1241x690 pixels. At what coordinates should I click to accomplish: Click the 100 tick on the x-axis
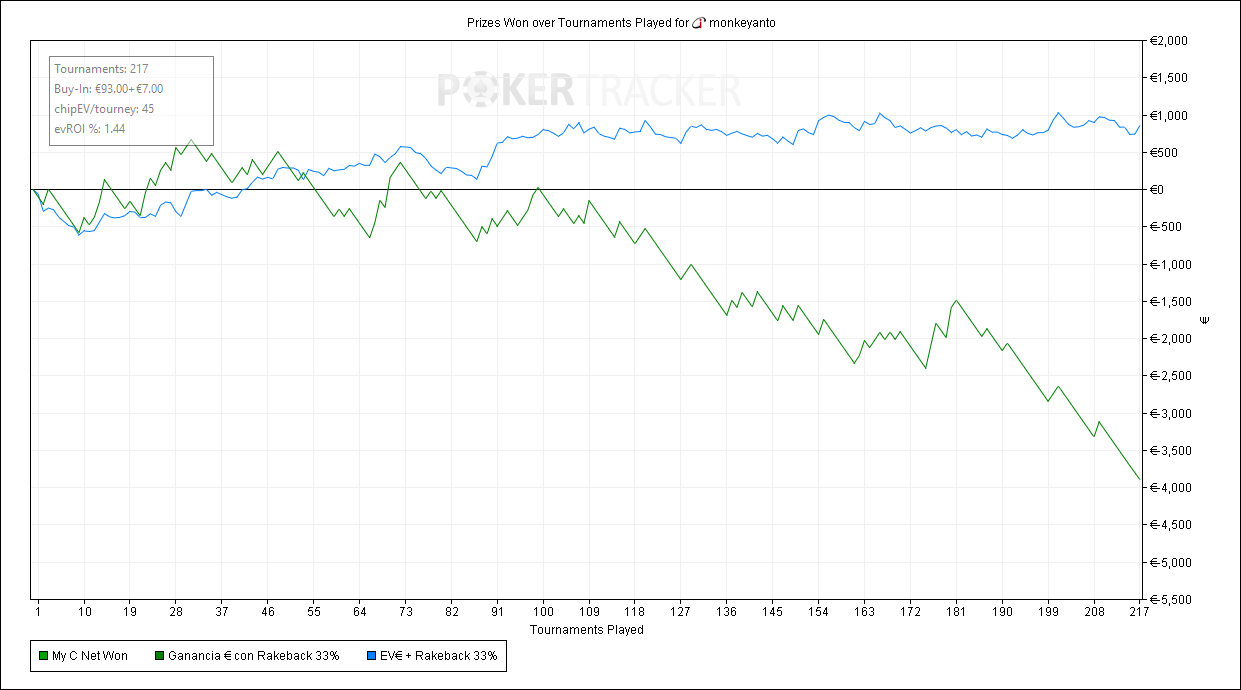543,611
